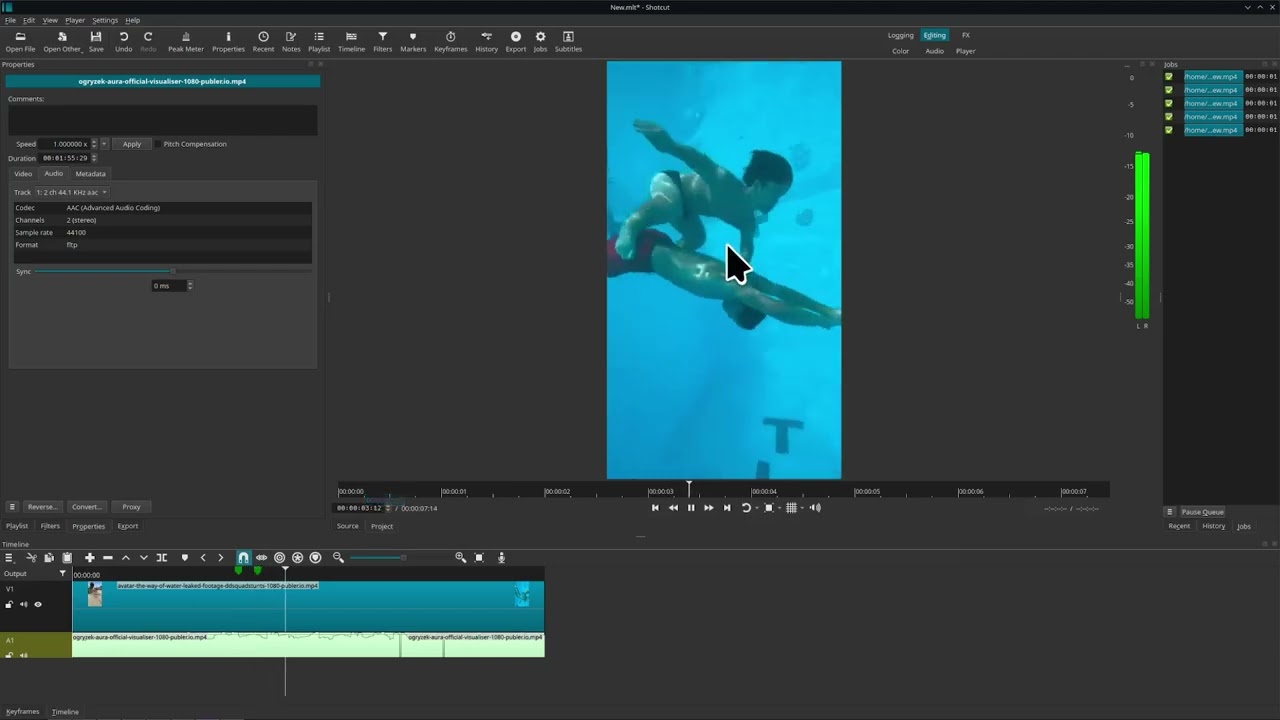This screenshot has height=720, width=1280.
Task: Enable the Pitch Compensation checkbox
Action: coord(157,144)
